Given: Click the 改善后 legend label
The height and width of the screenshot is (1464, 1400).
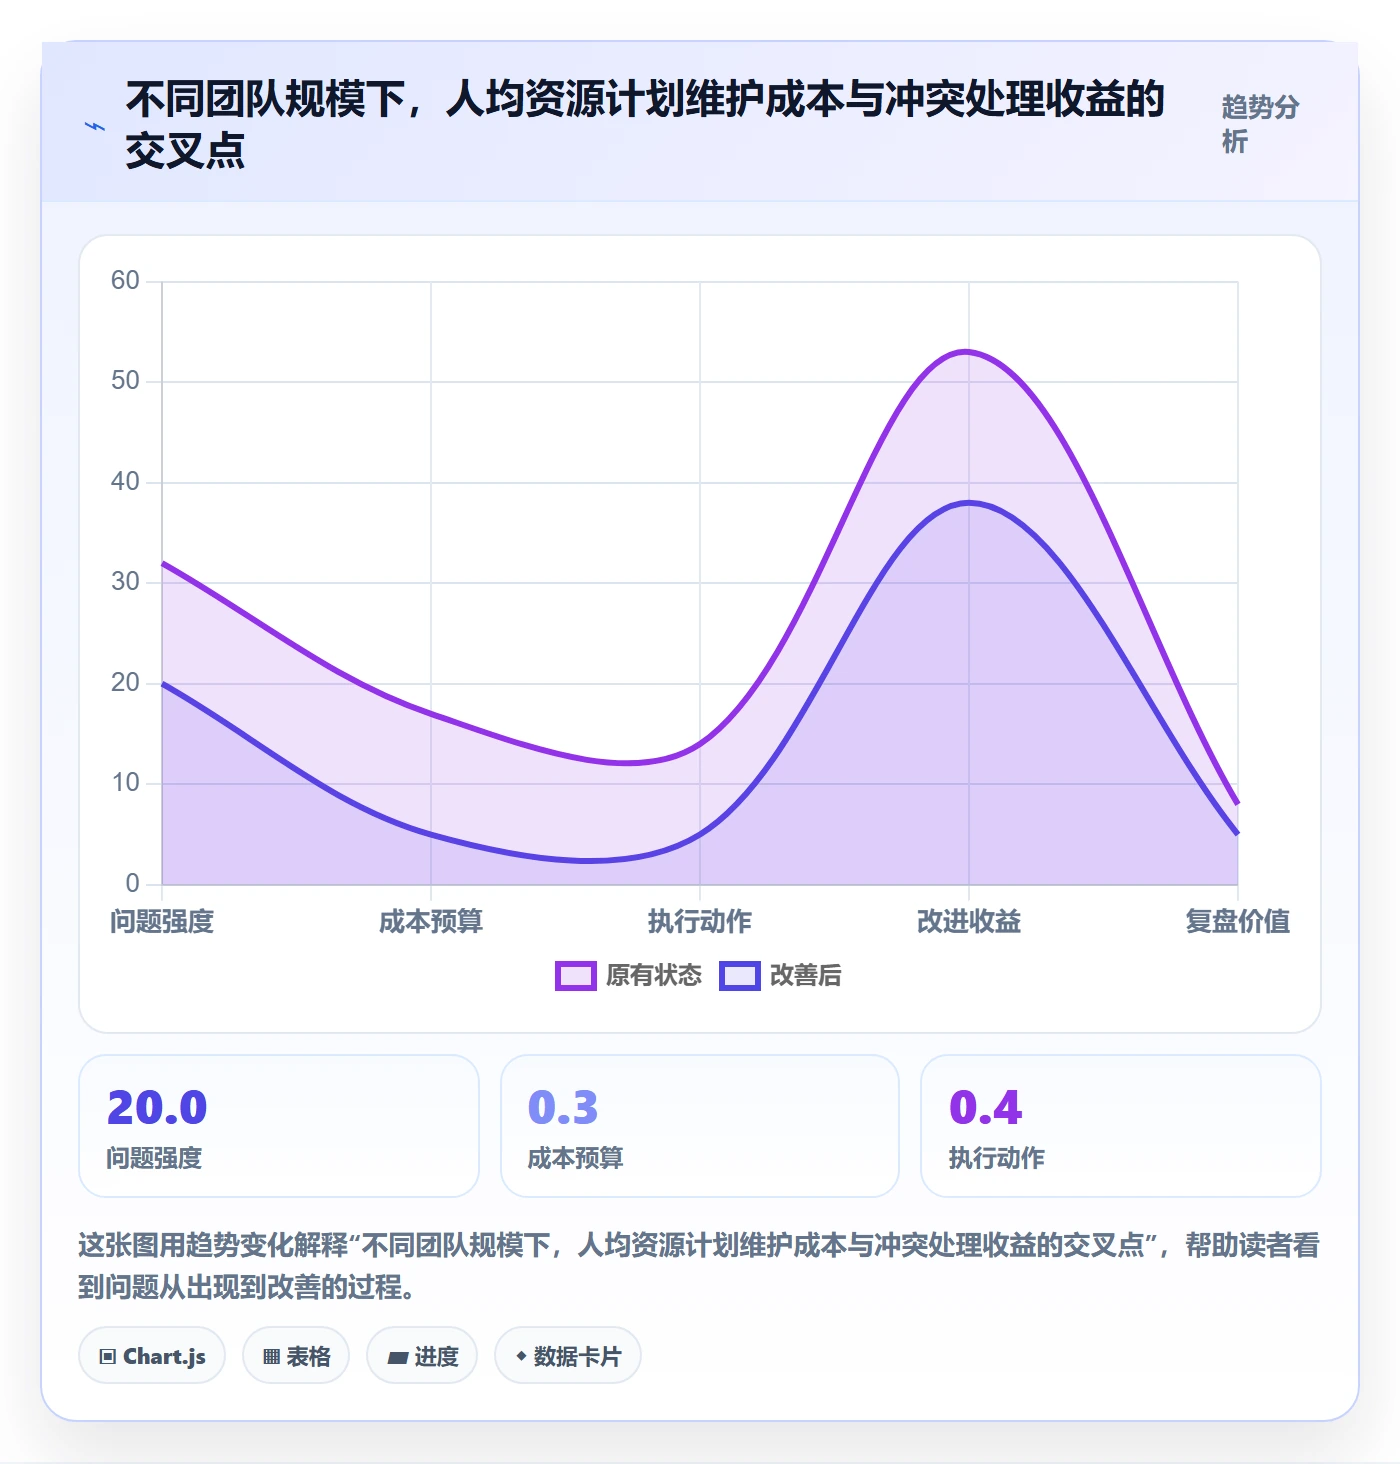Looking at the screenshot, I should click(x=806, y=976).
